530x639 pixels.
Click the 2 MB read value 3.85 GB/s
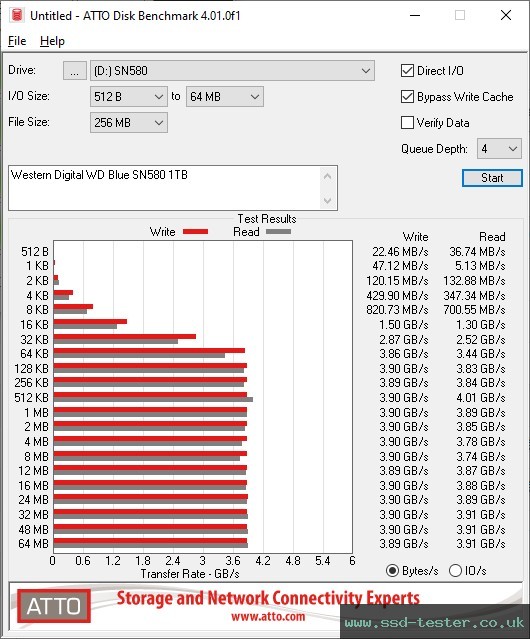pyautogui.click(x=481, y=427)
